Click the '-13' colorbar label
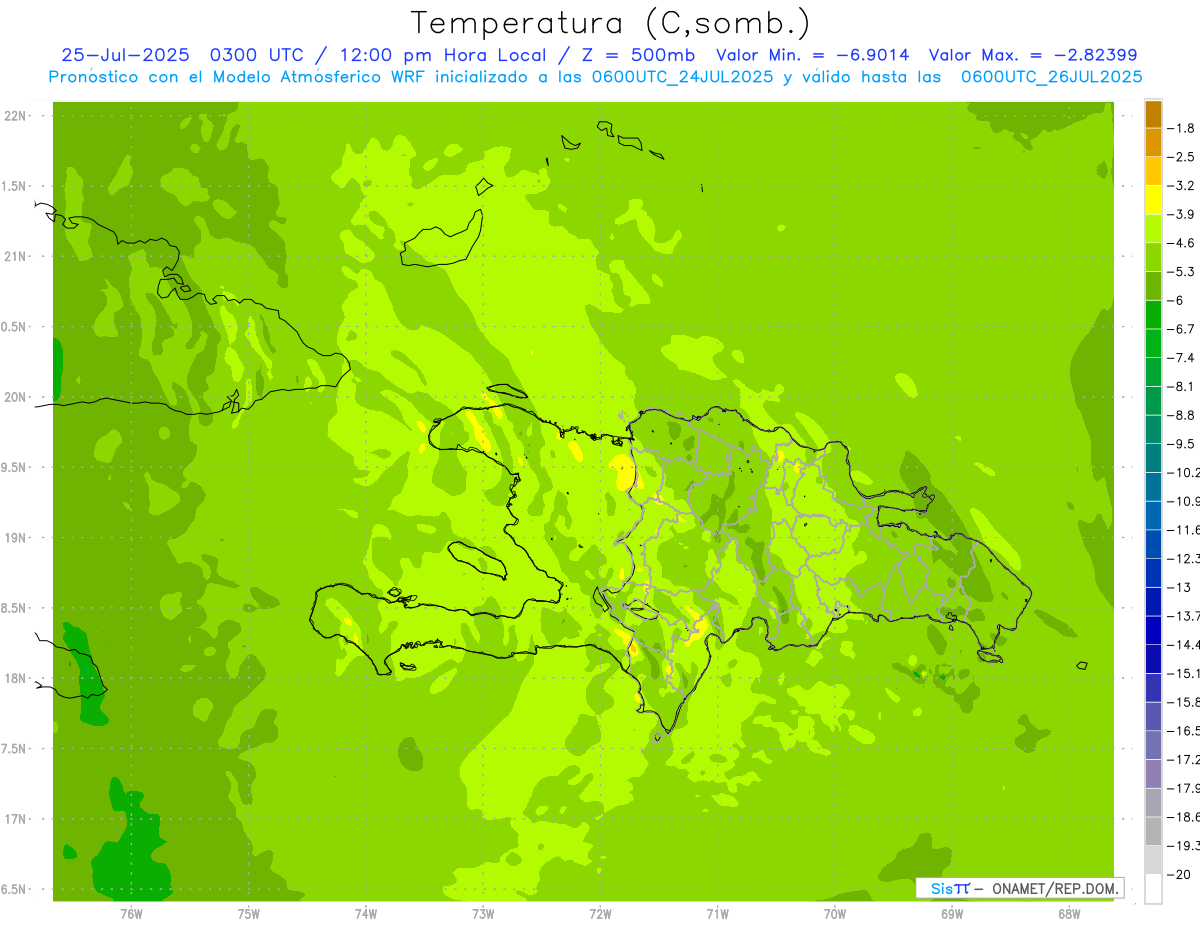Screen dimensions: 1200x927 1180,587
